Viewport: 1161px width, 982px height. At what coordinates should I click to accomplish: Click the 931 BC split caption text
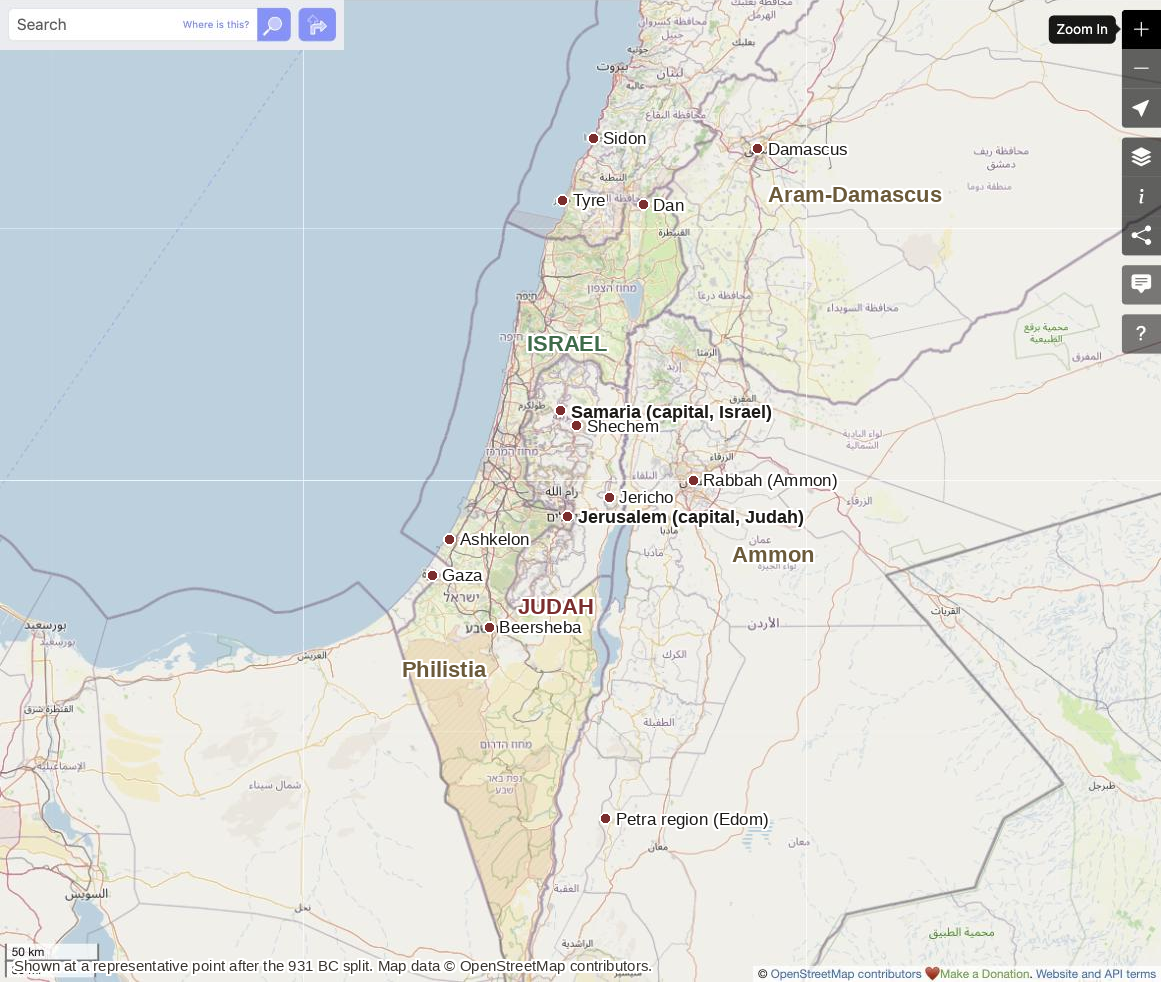click(331, 966)
